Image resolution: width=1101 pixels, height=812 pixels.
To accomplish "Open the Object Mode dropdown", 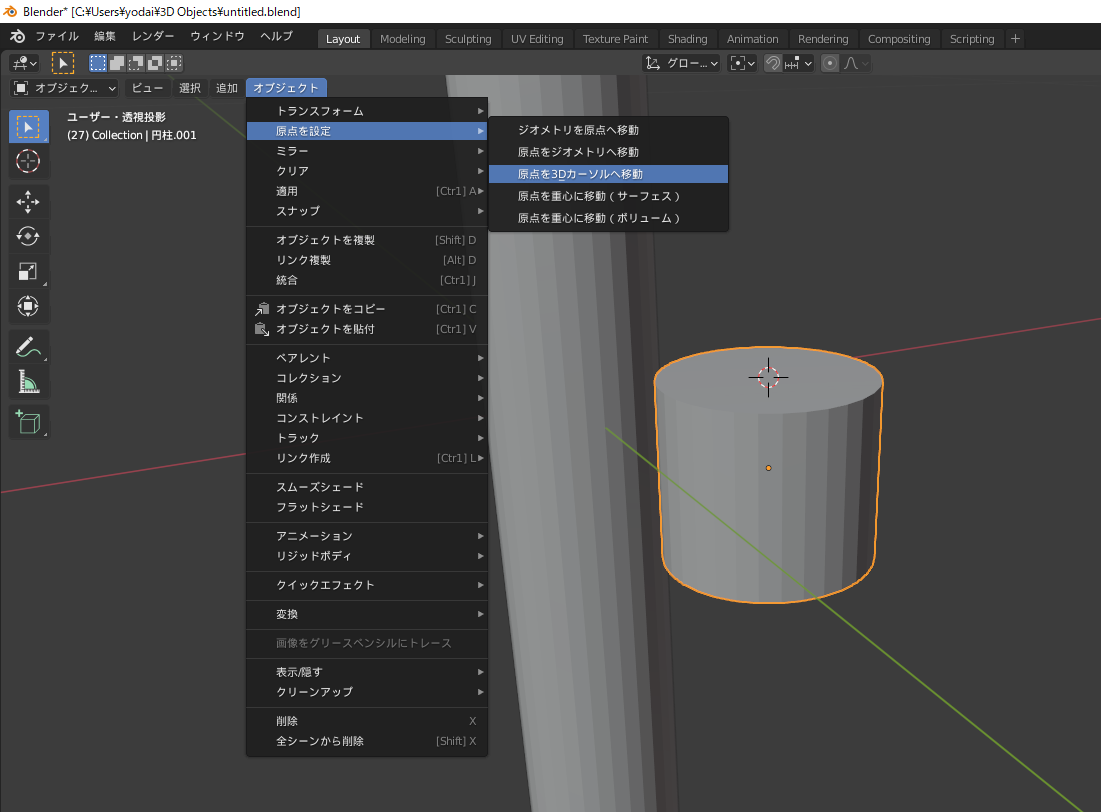I will coord(65,88).
